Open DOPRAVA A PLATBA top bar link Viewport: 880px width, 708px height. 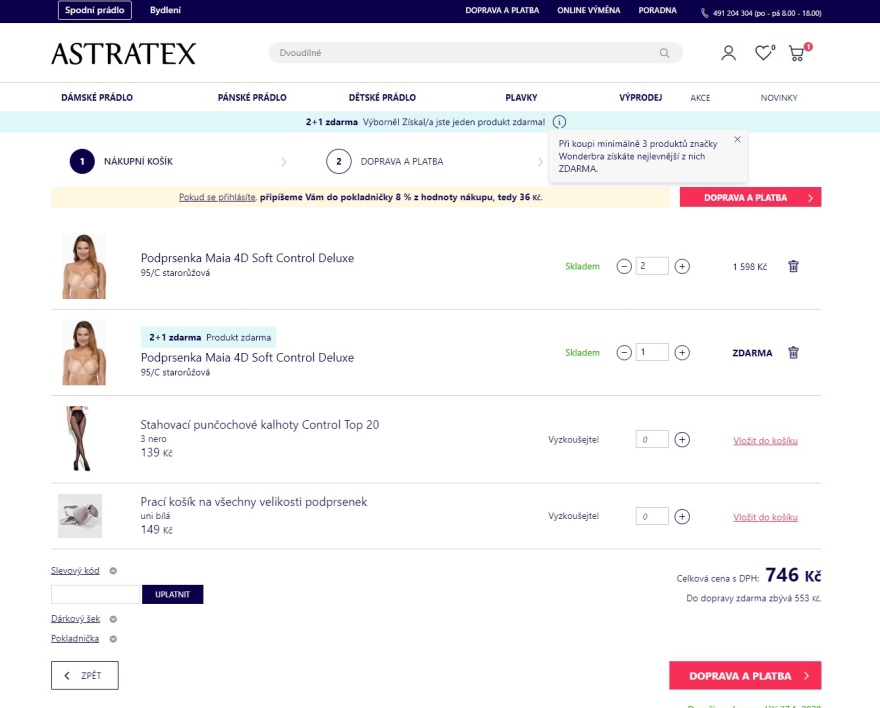pyautogui.click(x=502, y=10)
